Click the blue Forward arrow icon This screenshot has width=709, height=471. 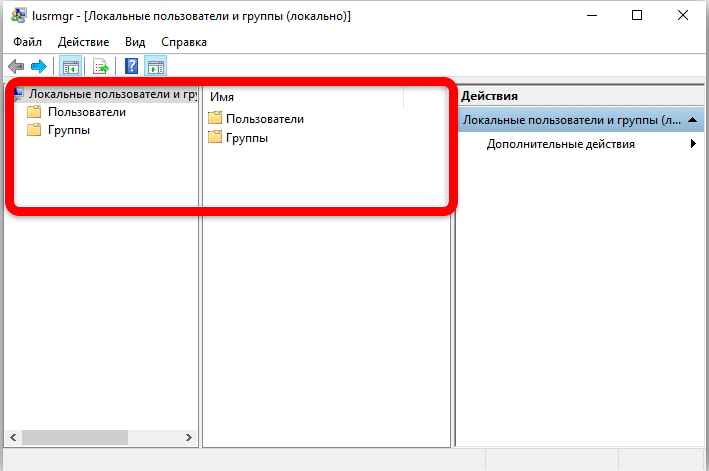click(x=39, y=66)
